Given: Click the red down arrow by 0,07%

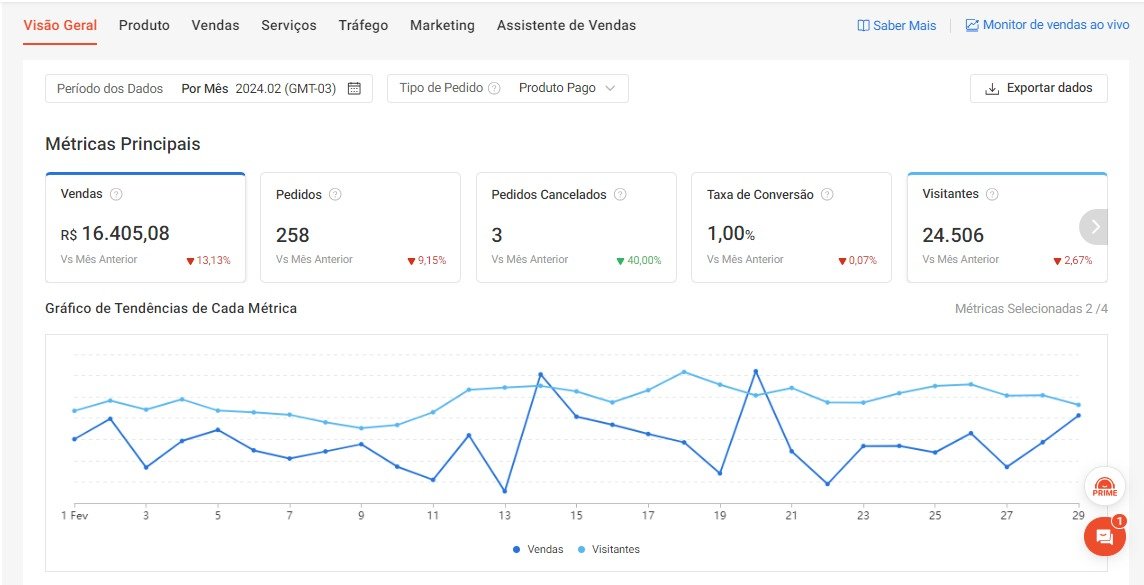Looking at the screenshot, I should coord(842,261).
